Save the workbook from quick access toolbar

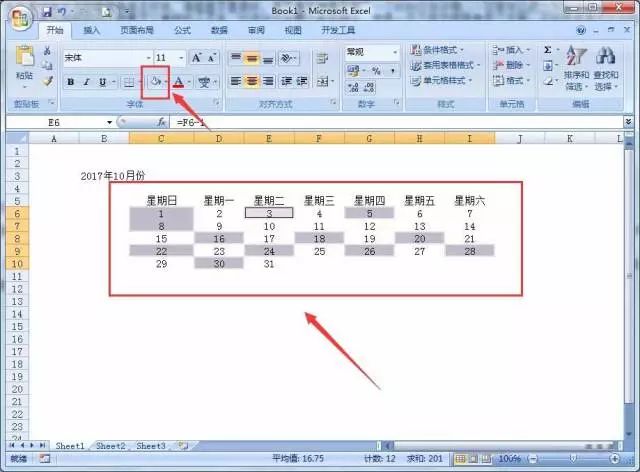pos(47,12)
